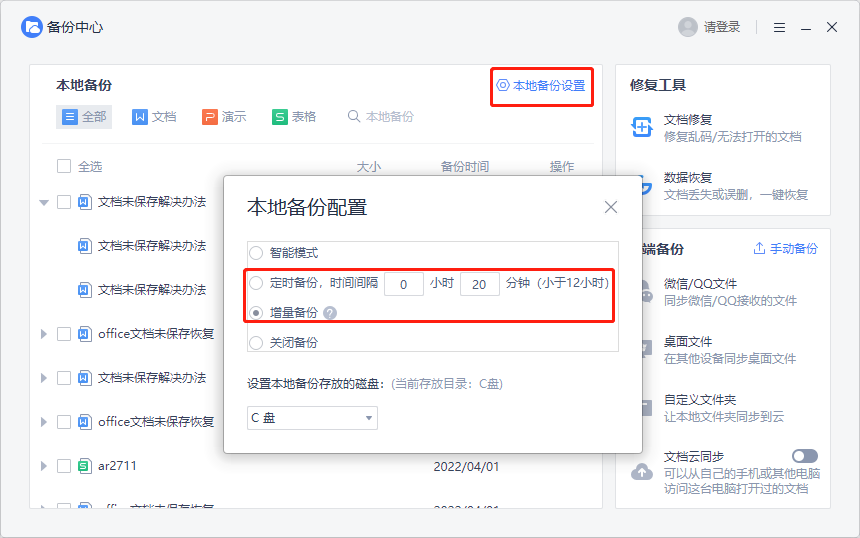This screenshot has height=538, width=860.
Task: Click the 文档修复 repair tool icon
Action: coord(642,127)
